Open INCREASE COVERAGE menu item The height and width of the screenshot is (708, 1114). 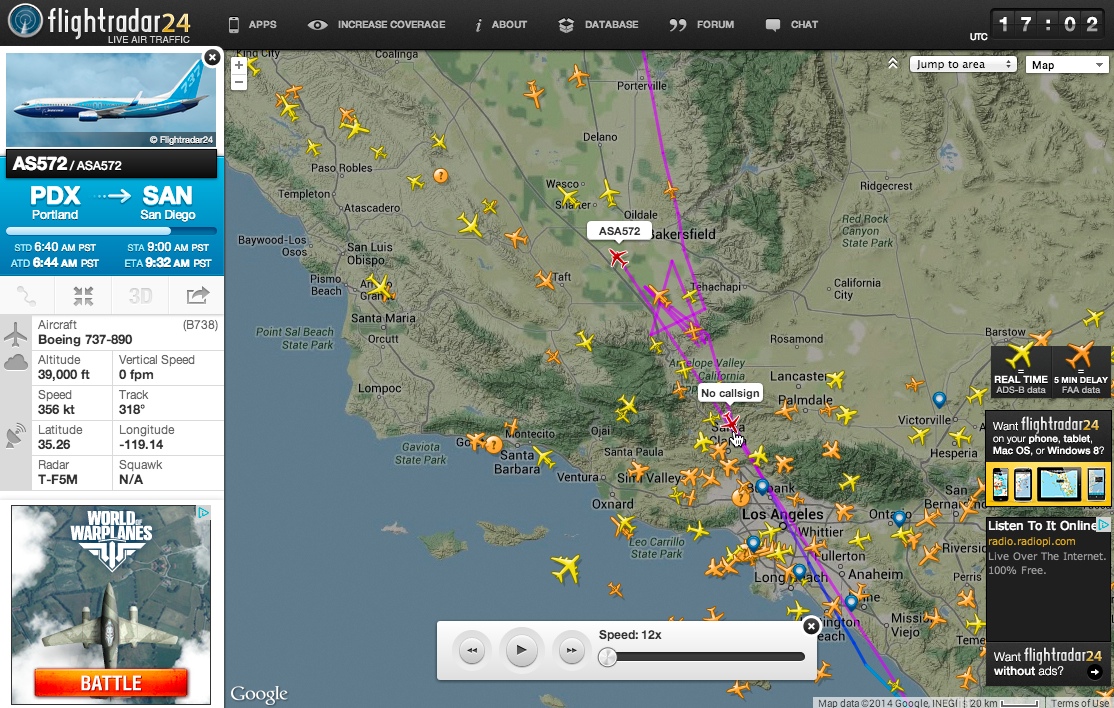[x=377, y=25]
